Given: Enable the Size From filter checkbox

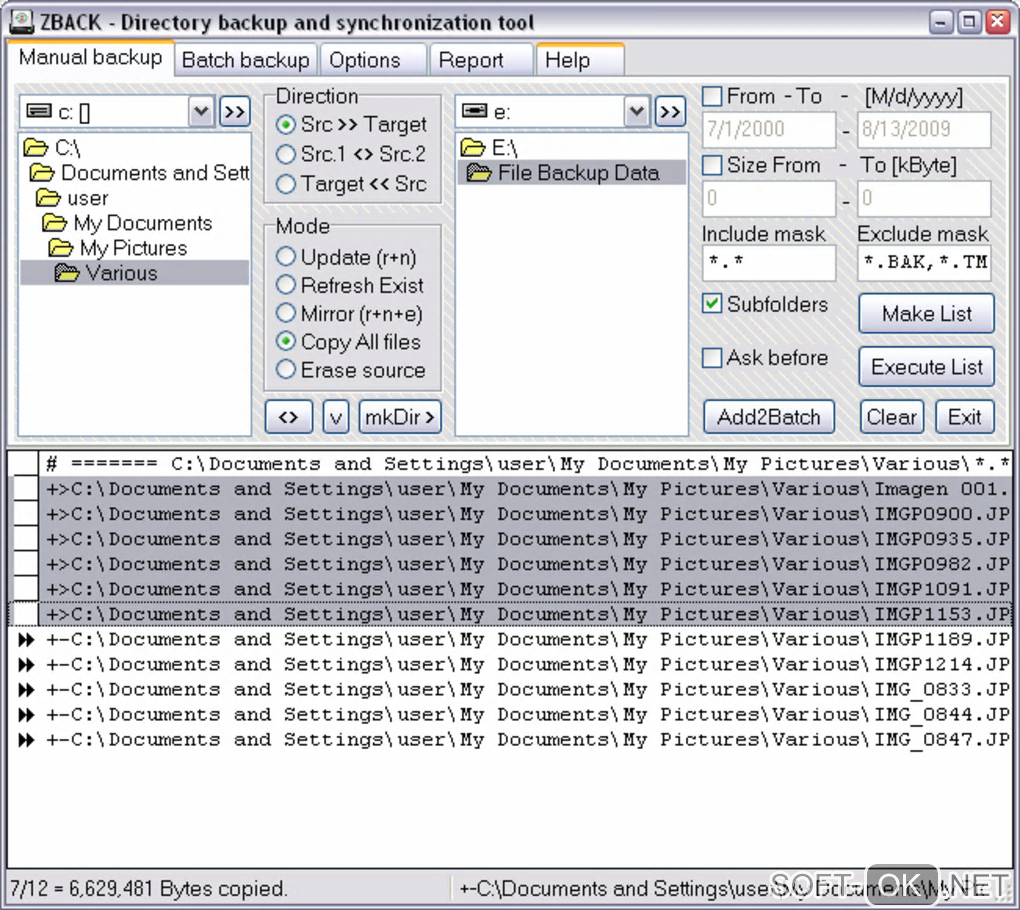Looking at the screenshot, I should [712, 165].
